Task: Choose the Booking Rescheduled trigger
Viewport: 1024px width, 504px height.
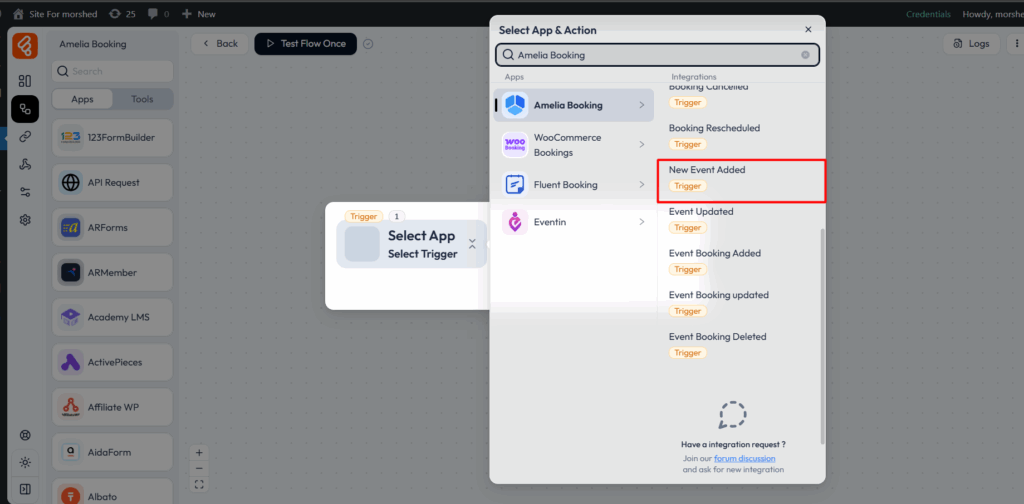Action: point(714,129)
